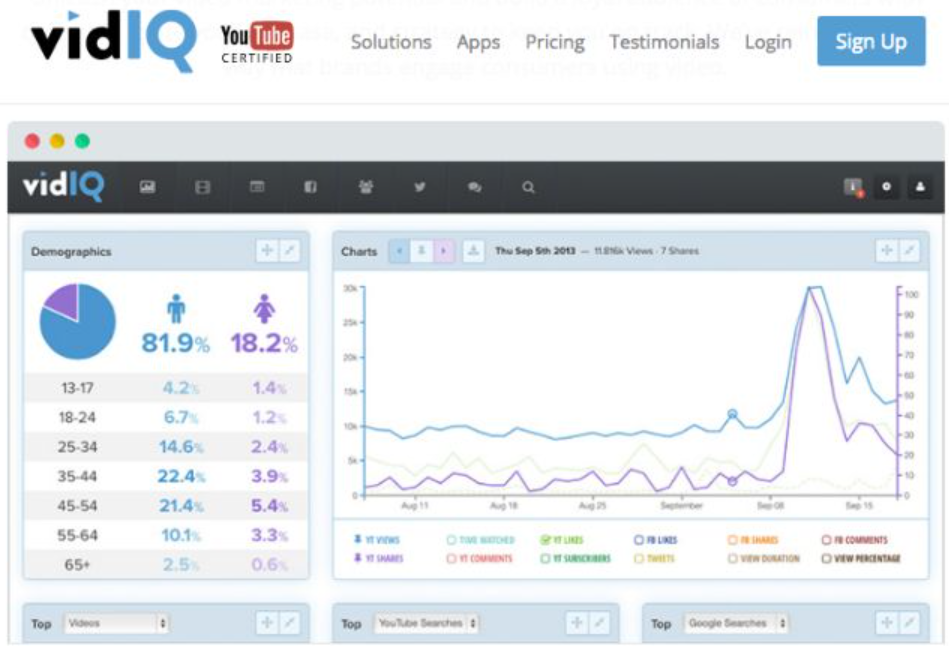Click move icon on Top YouTube Searches panel
Viewport: 949px width, 646px height.
point(577,622)
